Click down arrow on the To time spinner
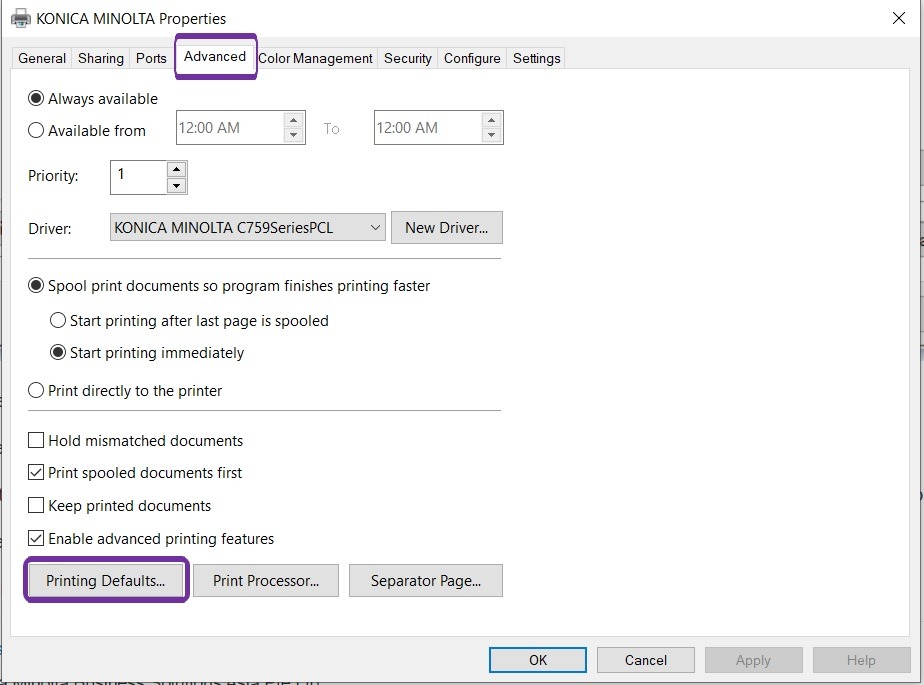The image size is (924, 685). [490, 134]
